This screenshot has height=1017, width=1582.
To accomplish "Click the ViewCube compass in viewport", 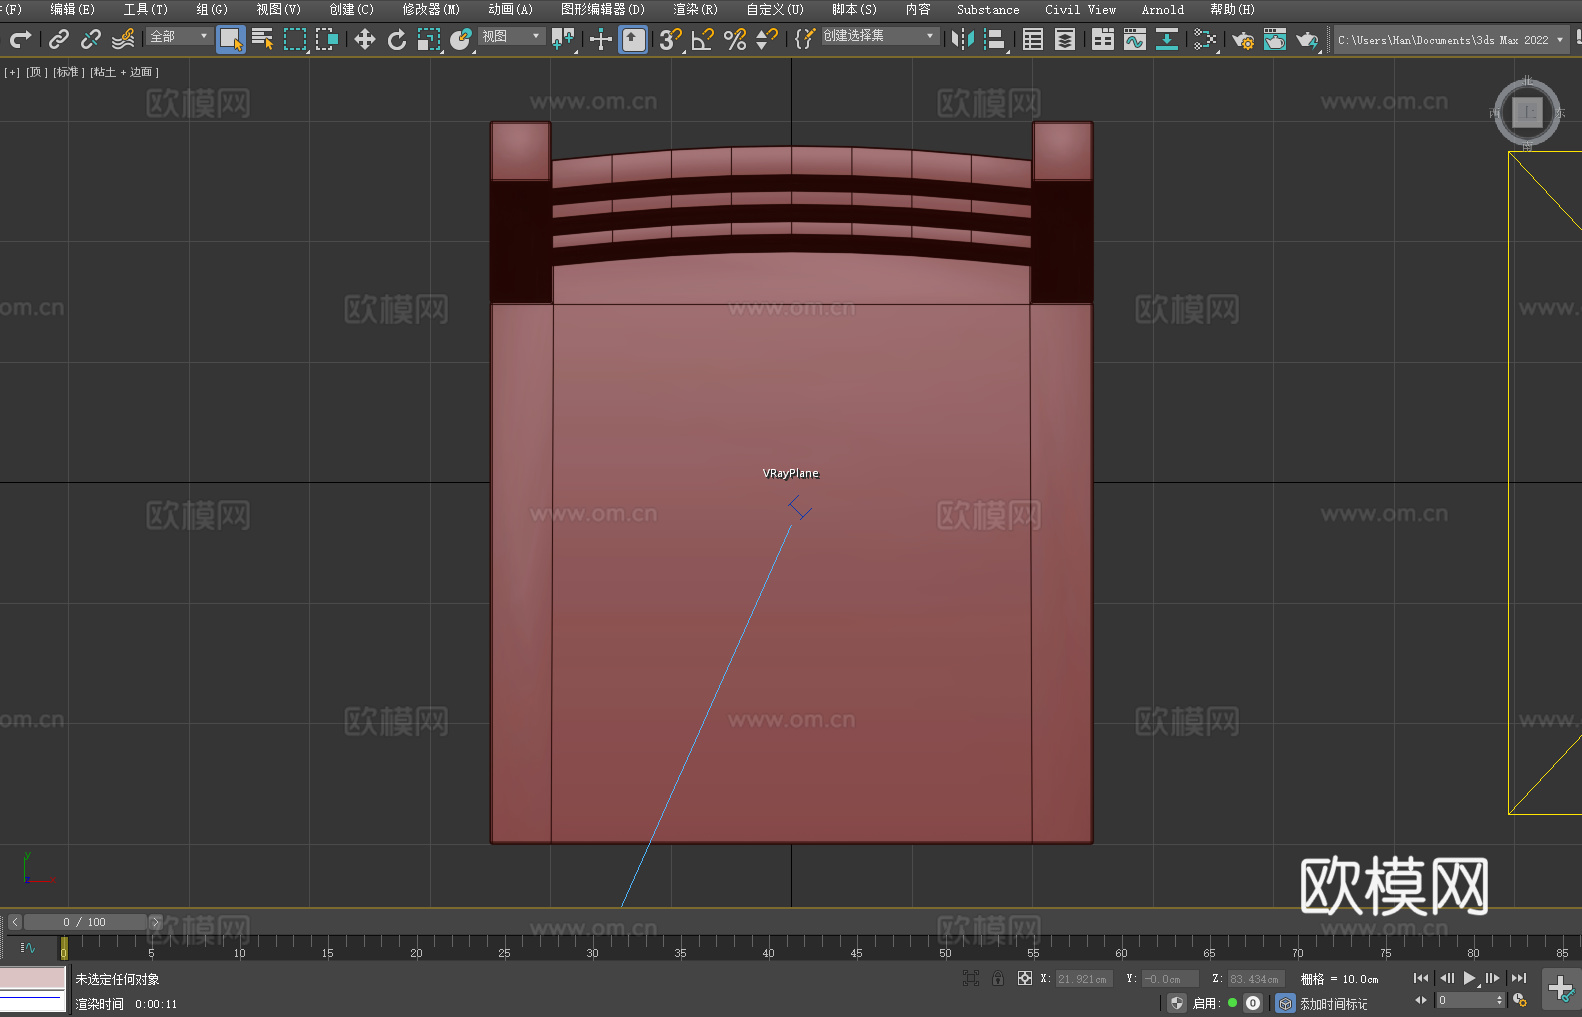I will pos(1527,112).
